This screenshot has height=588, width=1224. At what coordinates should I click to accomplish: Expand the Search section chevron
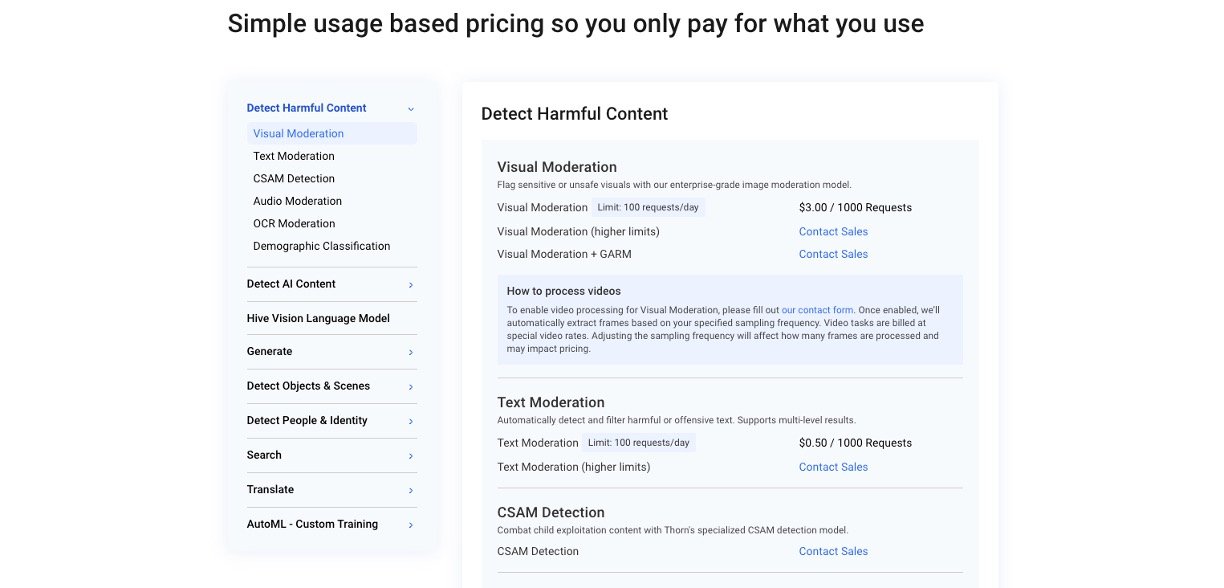point(410,456)
